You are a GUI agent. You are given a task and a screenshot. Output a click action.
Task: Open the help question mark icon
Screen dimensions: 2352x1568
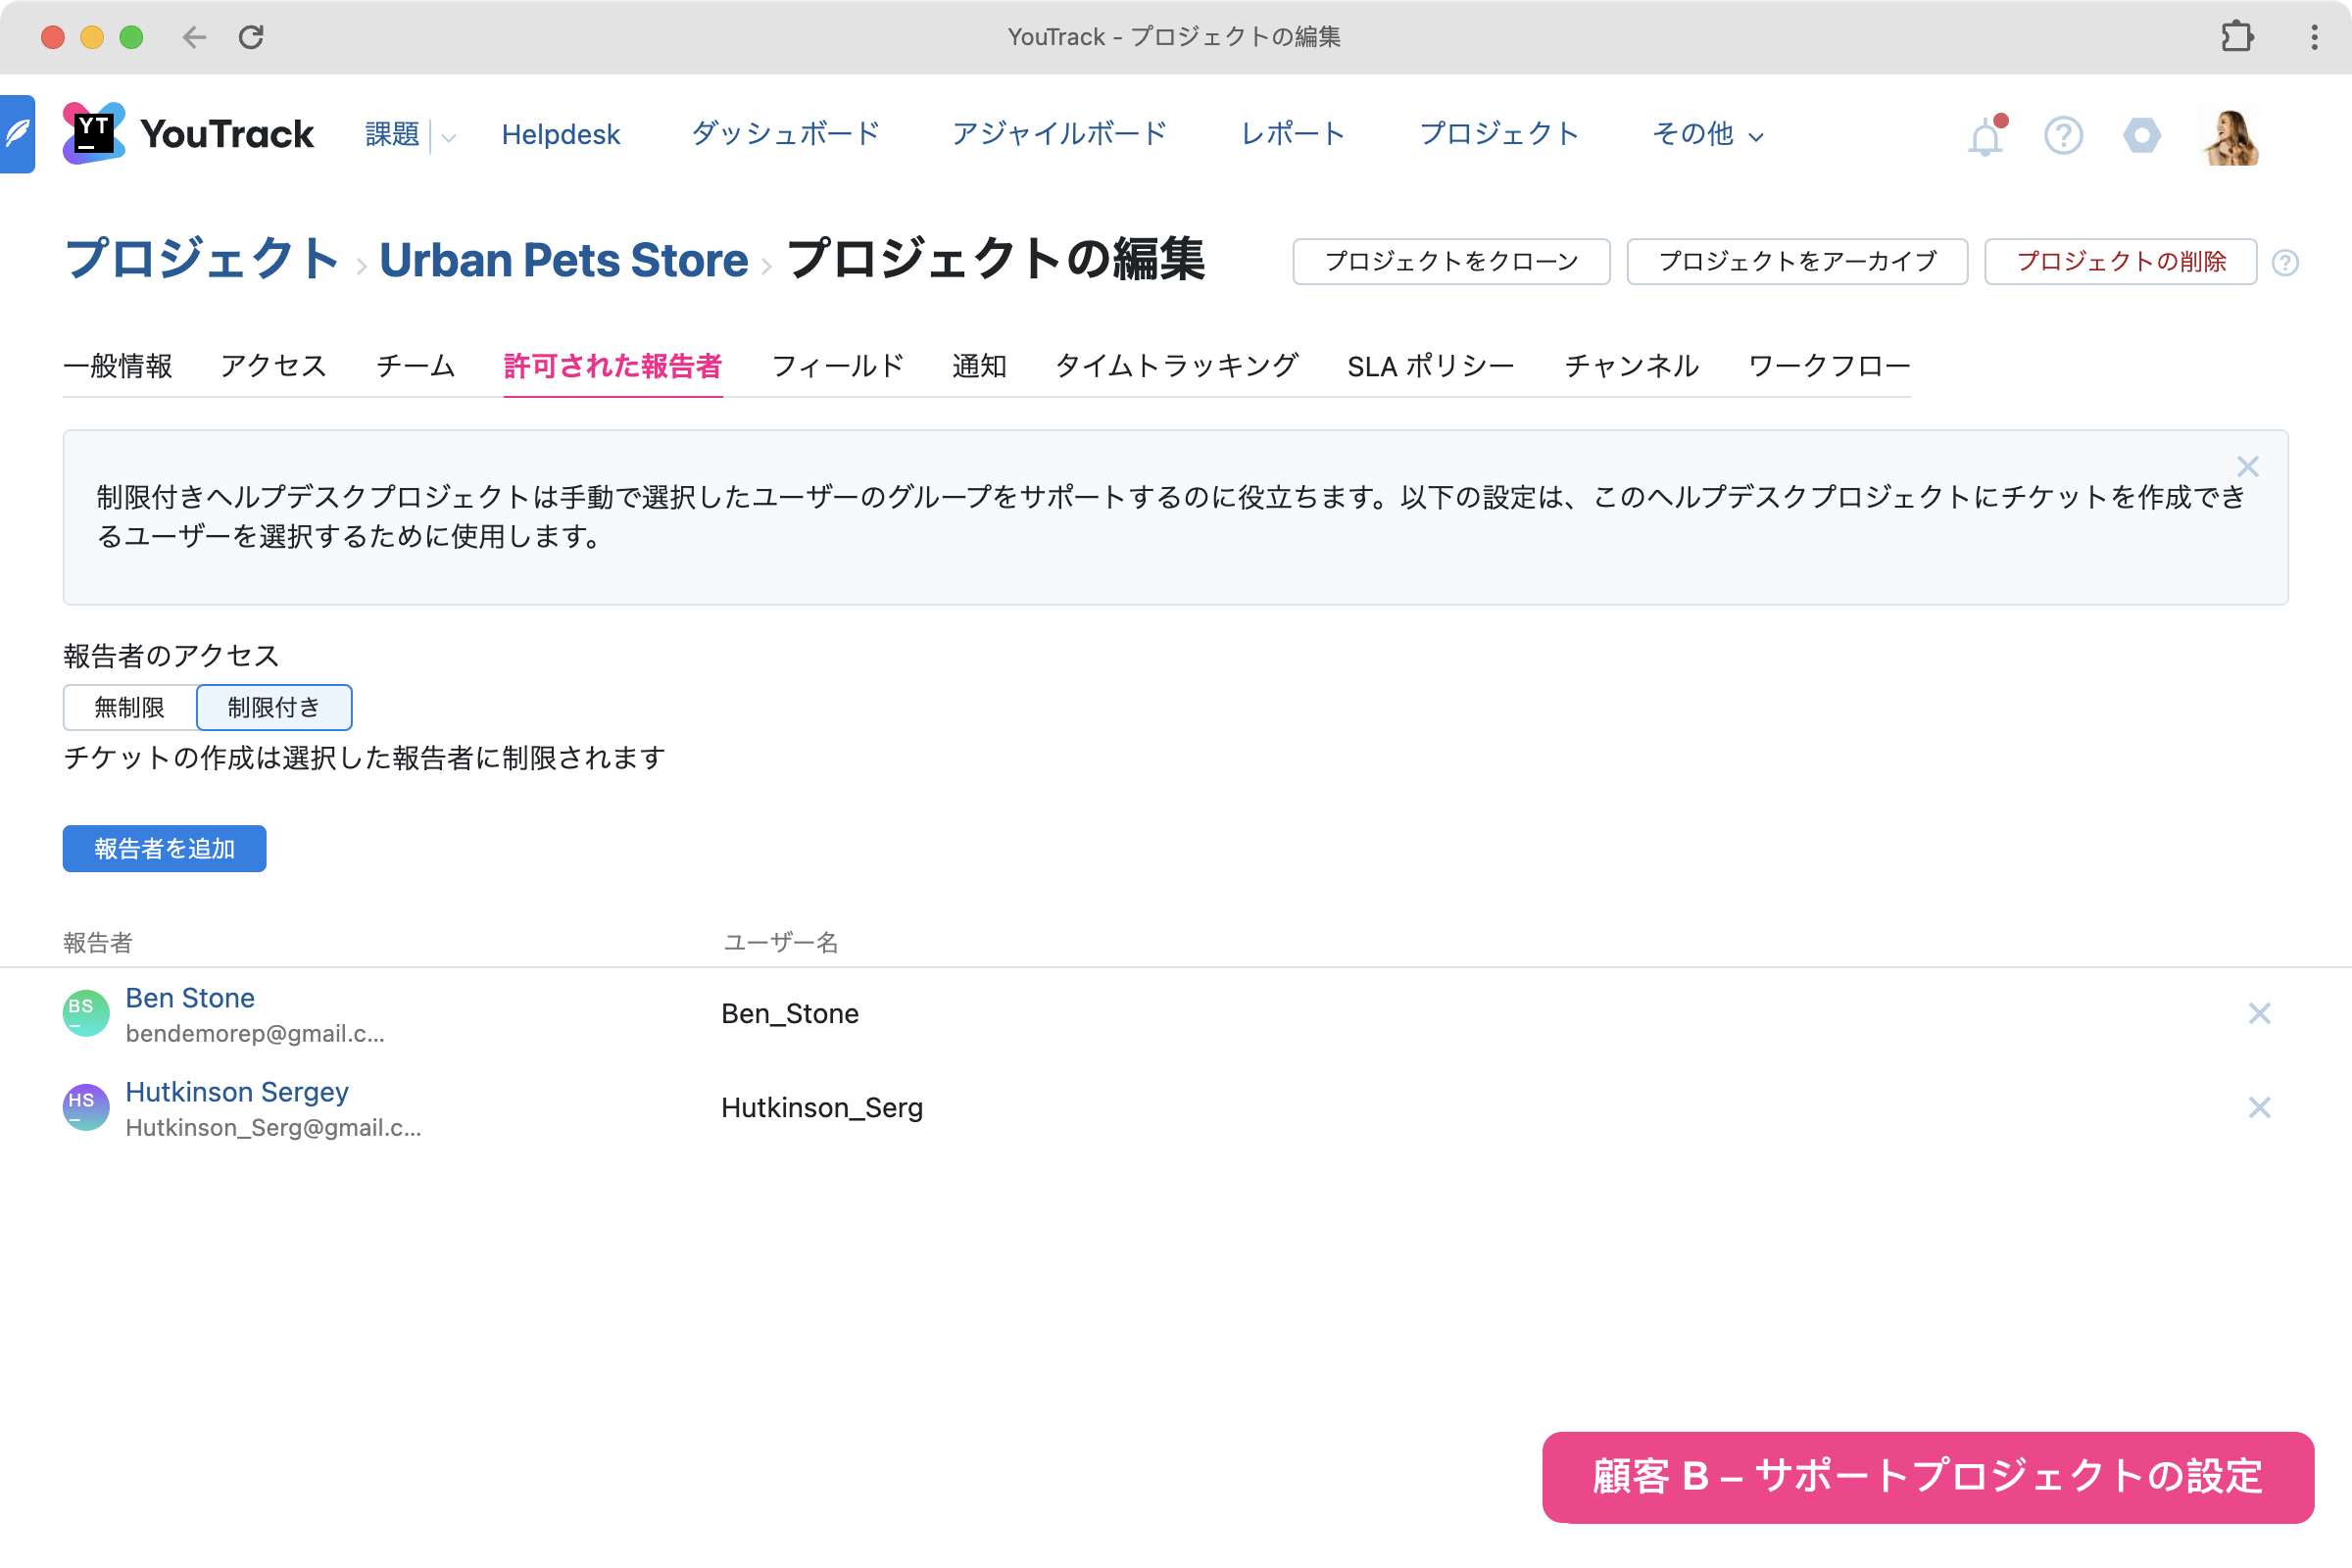pyautogui.click(x=2063, y=135)
